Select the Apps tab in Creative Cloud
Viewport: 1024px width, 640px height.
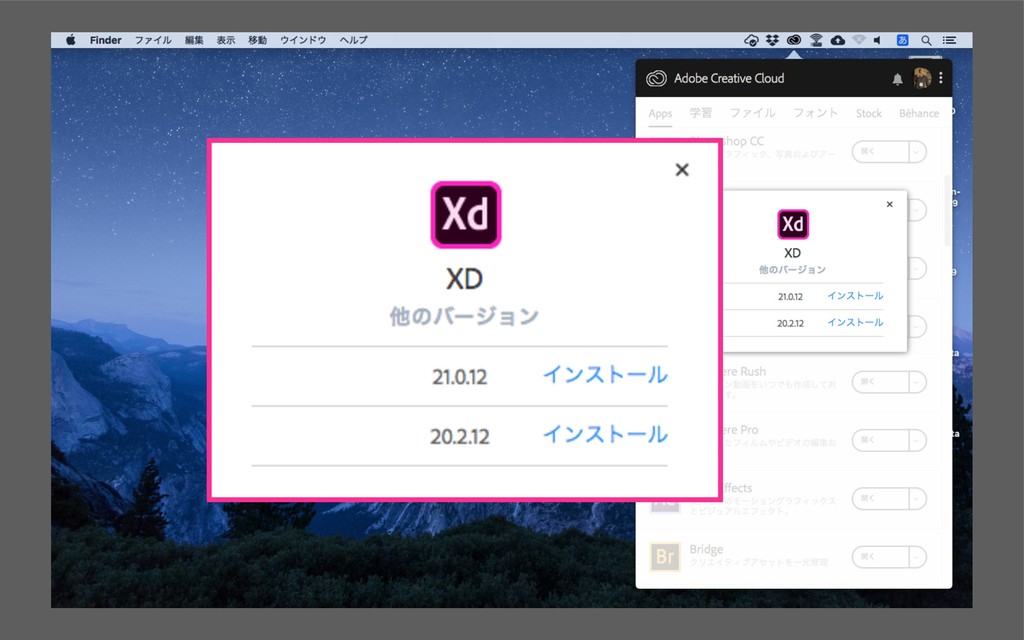(x=660, y=114)
